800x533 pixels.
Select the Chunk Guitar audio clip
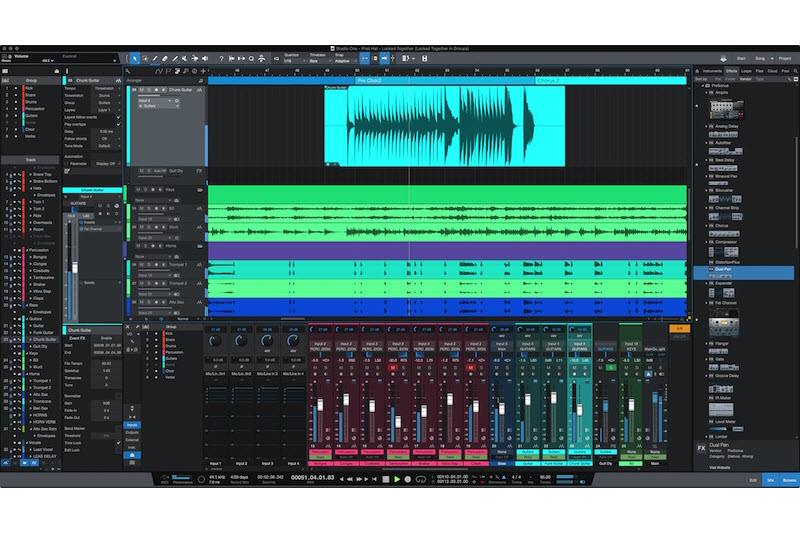coord(444,126)
